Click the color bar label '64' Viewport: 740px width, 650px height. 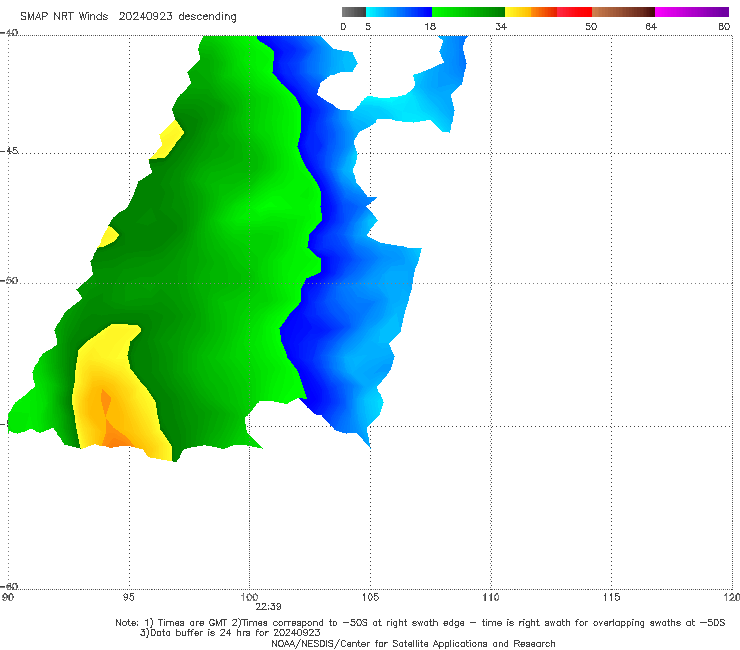(x=651, y=26)
